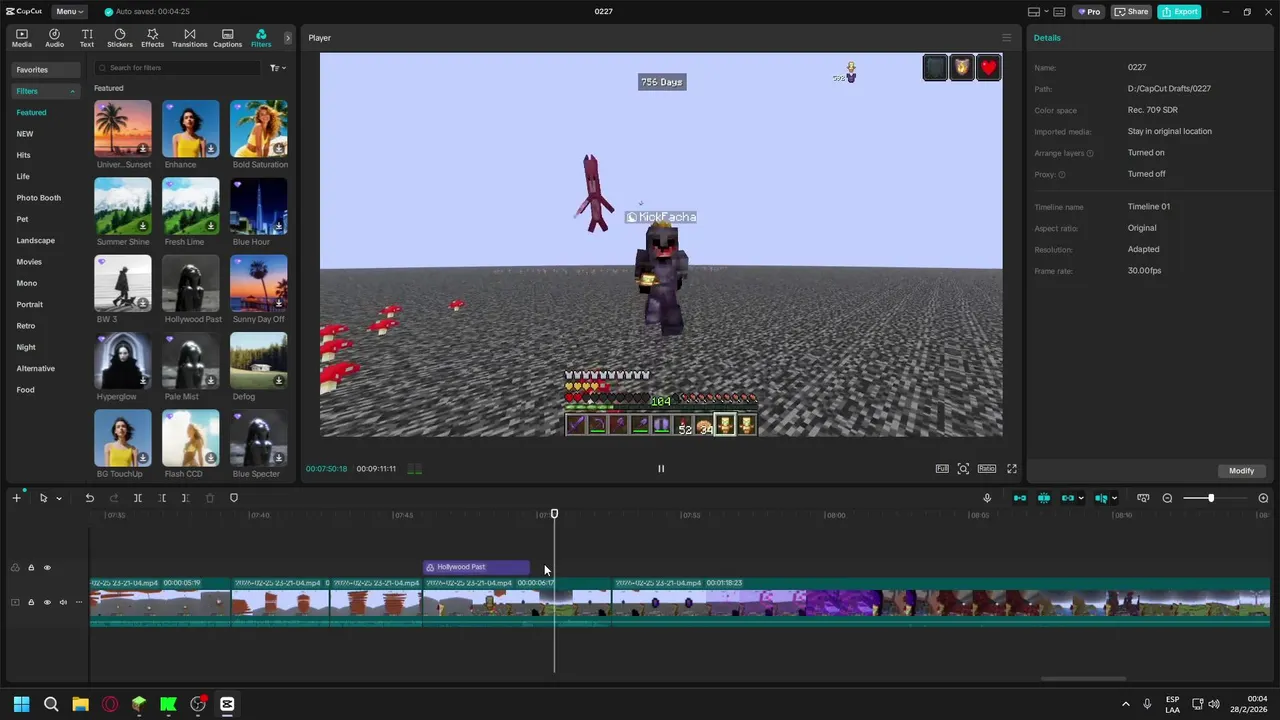Toggle clip linkage
The height and width of the screenshot is (720, 1280).
[1068, 498]
